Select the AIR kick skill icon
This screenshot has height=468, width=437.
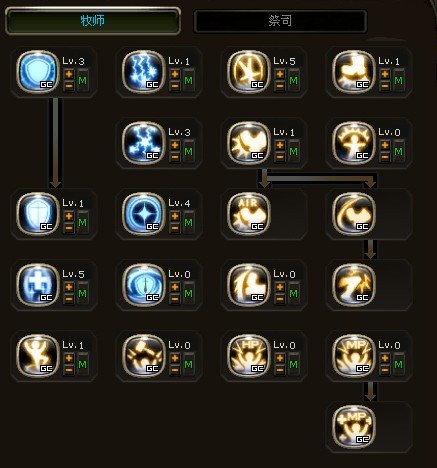pos(248,214)
